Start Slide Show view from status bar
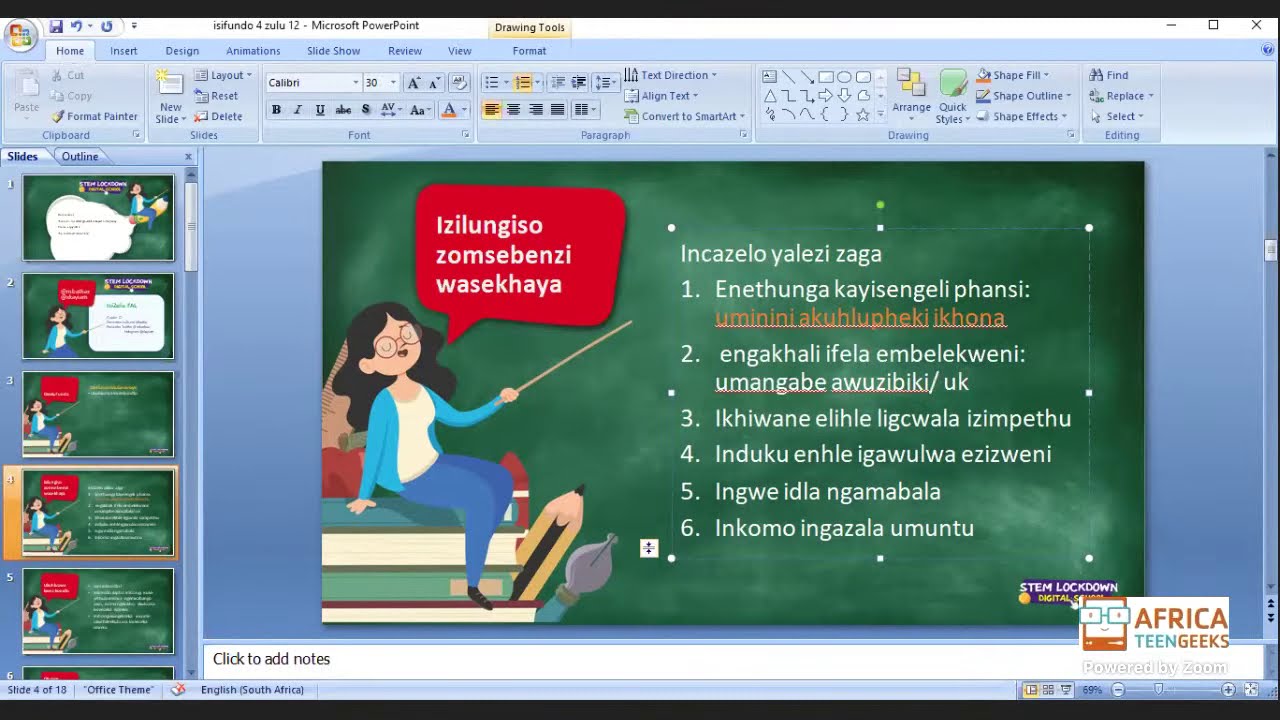Image resolution: width=1280 pixels, height=720 pixels. click(1066, 690)
